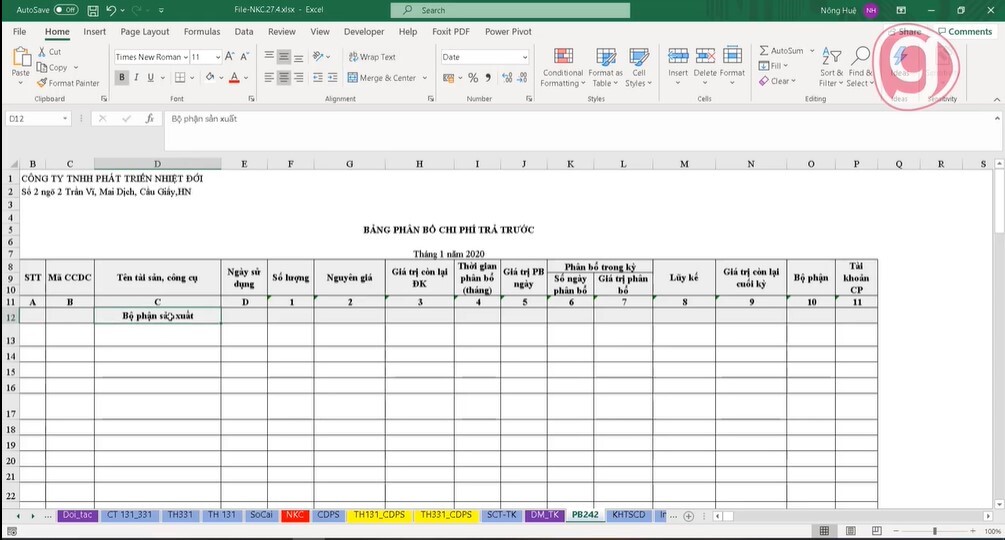Screen dimensions: 1005x540
Task: Apply percent style to selected cell
Action: point(473,78)
